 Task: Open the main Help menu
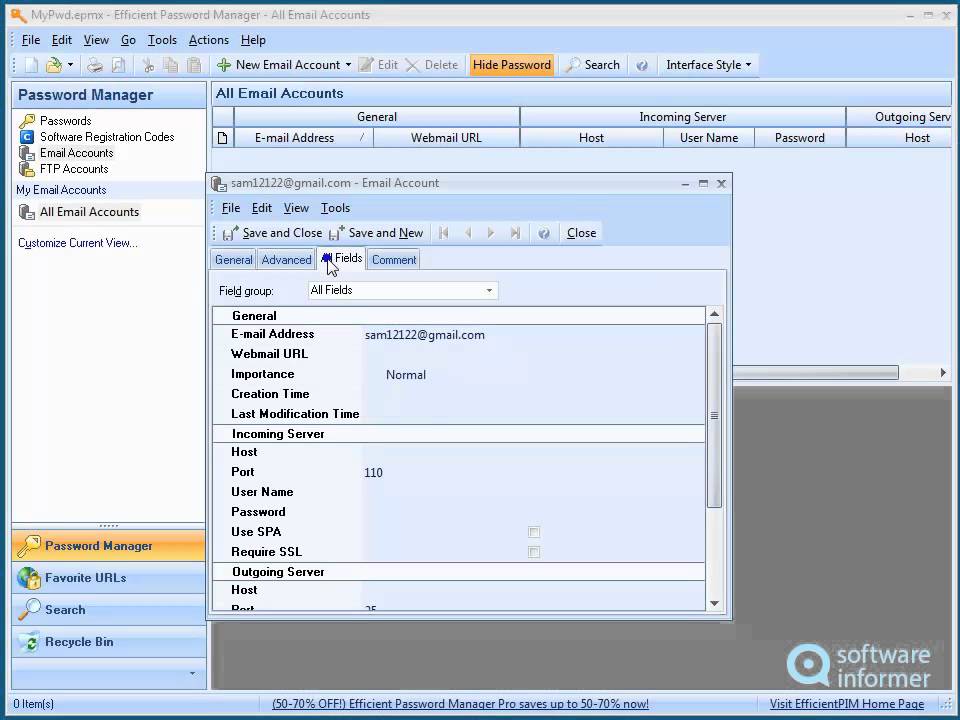(x=253, y=40)
